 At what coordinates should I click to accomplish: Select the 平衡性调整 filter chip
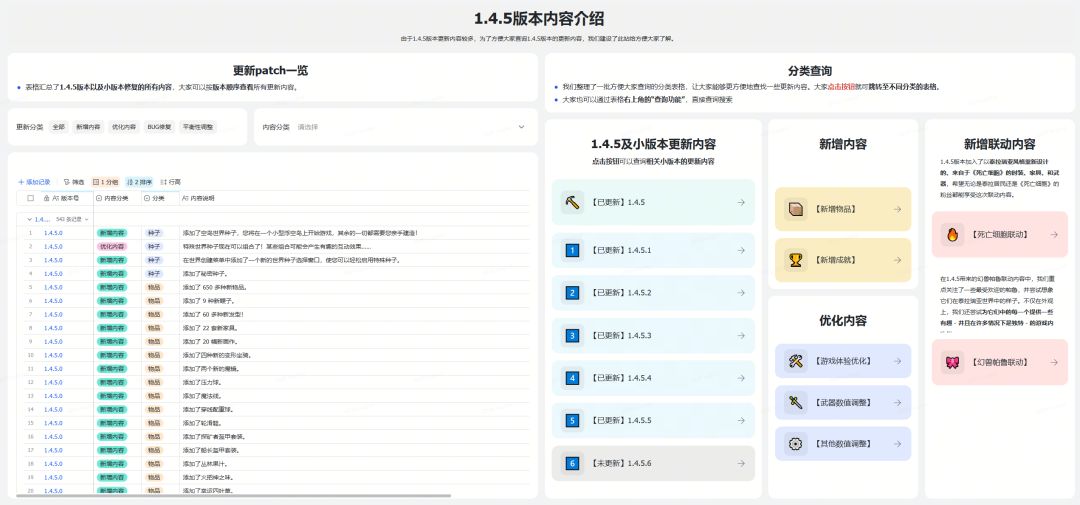[x=198, y=127]
